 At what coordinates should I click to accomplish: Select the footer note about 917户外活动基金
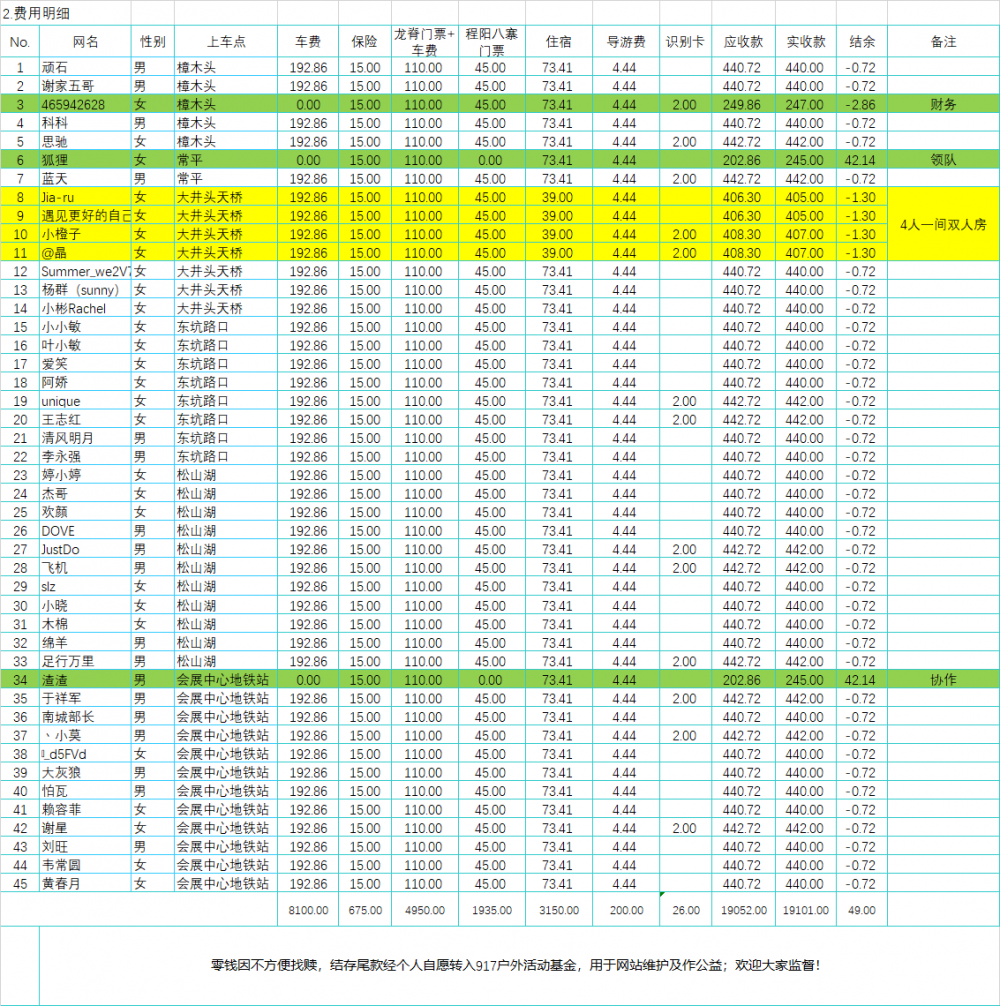tap(516, 966)
